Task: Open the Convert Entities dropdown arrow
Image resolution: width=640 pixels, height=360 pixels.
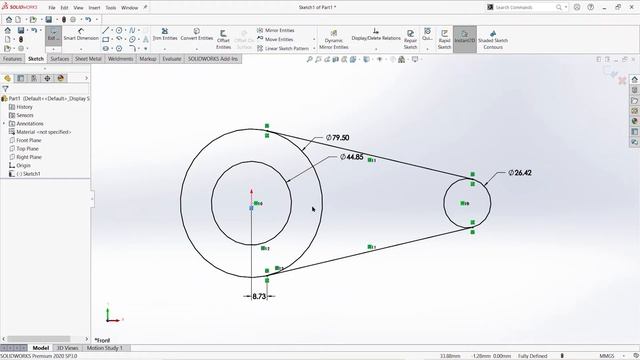Action: 197,49
